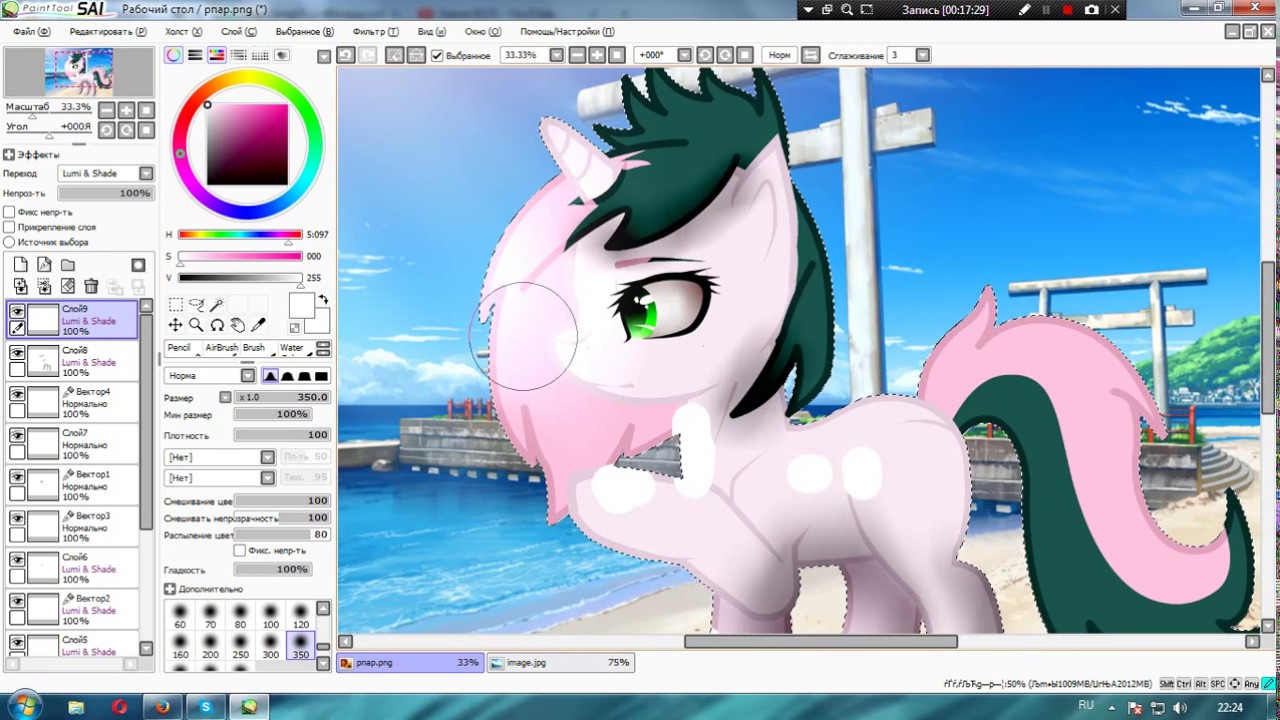
Task: Switch to the image.jpg document tab
Action: (561, 662)
